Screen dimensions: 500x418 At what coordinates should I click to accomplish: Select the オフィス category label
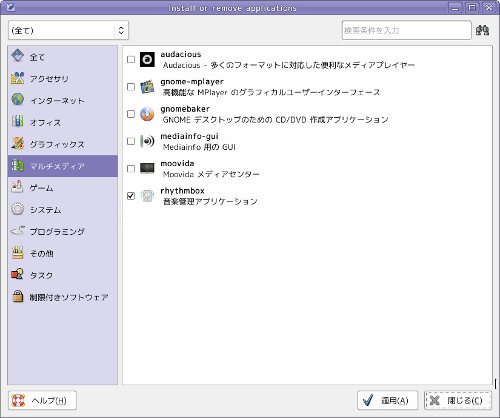coord(45,122)
